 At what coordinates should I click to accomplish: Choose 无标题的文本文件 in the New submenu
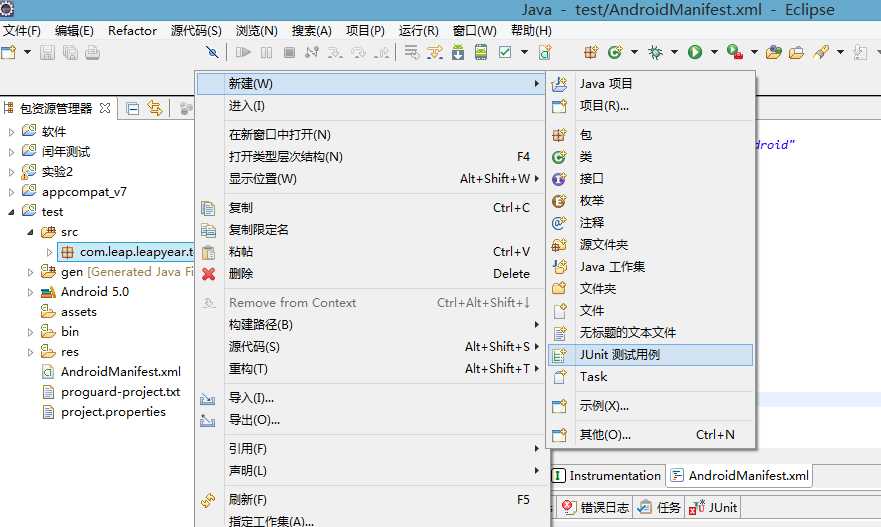pos(650,333)
